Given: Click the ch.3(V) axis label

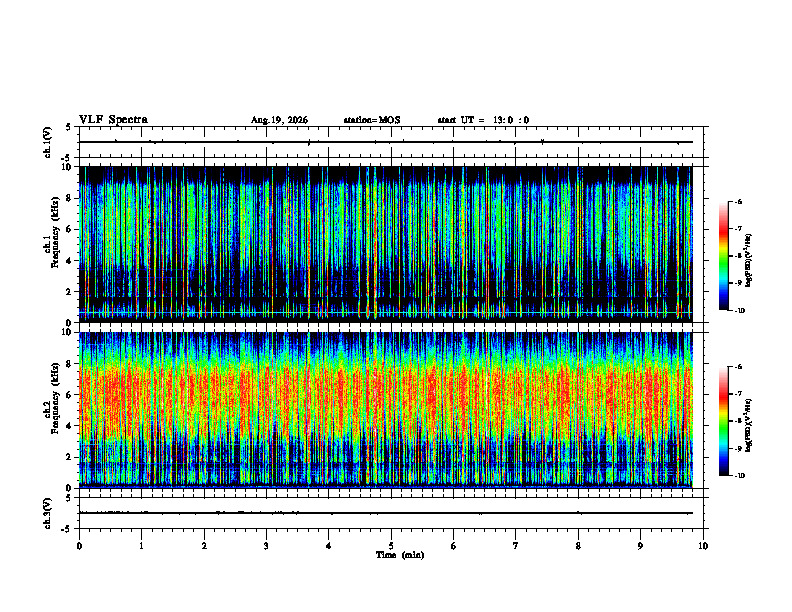Looking at the screenshot, I should point(48,513).
